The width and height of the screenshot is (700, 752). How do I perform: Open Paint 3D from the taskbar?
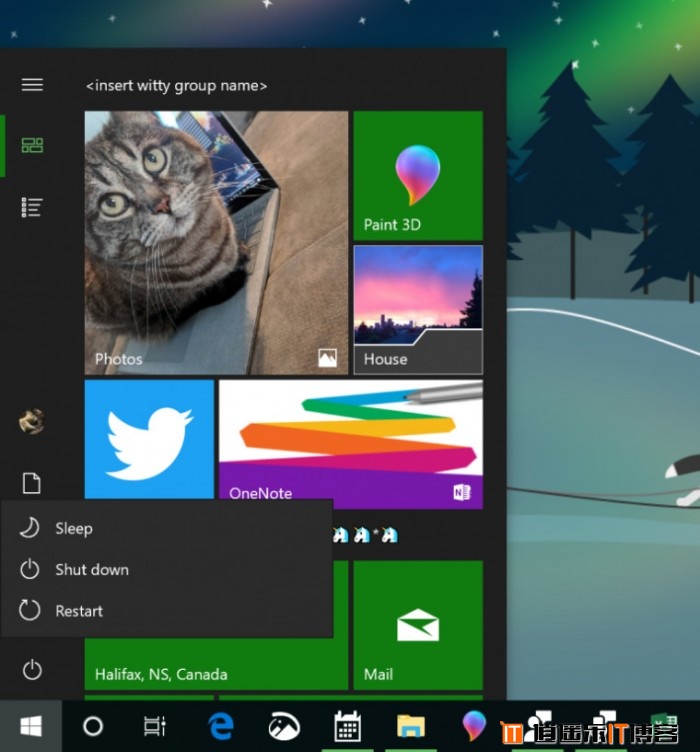pyautogui.click(x=474, y=726)
